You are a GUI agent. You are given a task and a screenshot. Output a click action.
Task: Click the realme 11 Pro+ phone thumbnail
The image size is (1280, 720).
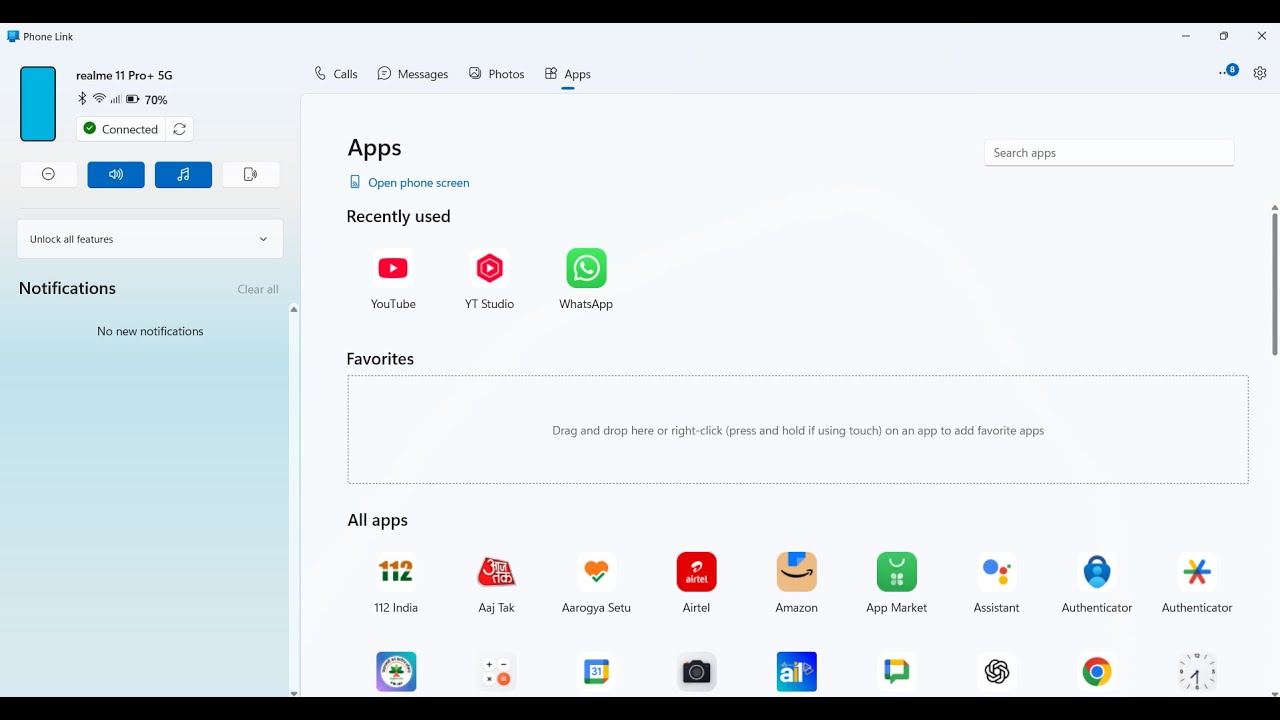pos(38,104)
